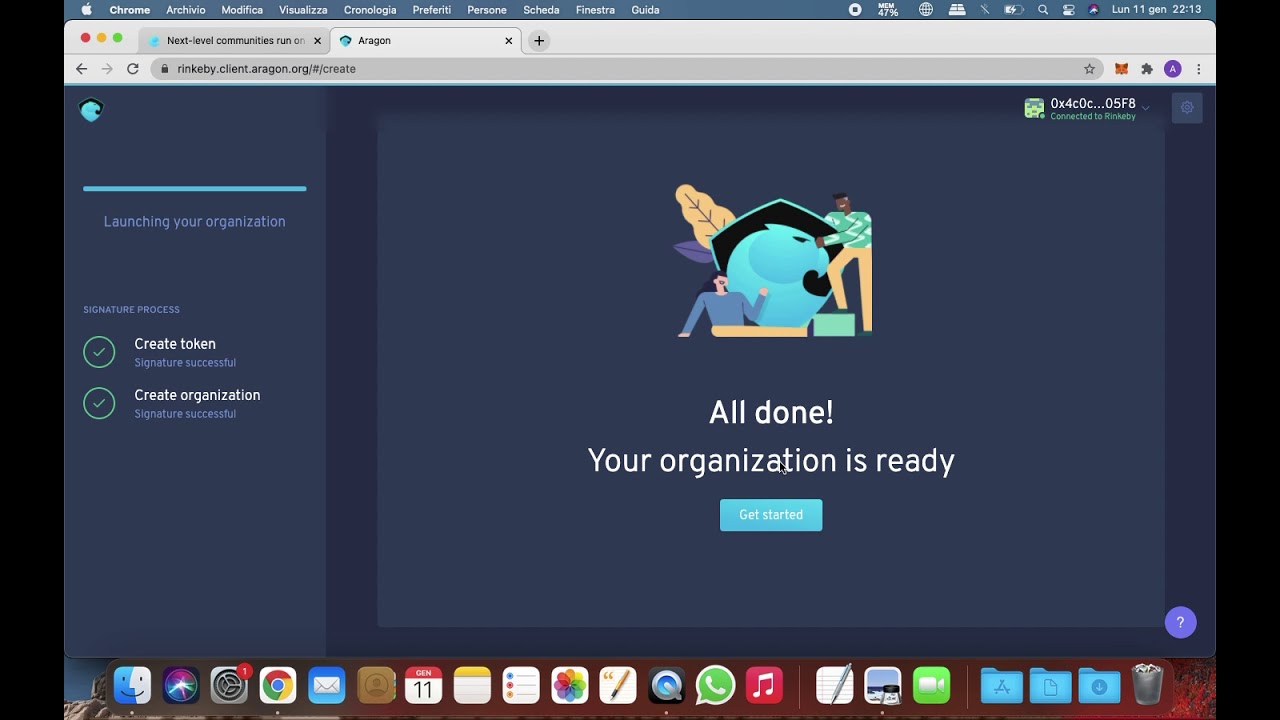The image size is (1280, 720).
Task: Open the Downloads folder in dock
Action: click(1099, 685)
